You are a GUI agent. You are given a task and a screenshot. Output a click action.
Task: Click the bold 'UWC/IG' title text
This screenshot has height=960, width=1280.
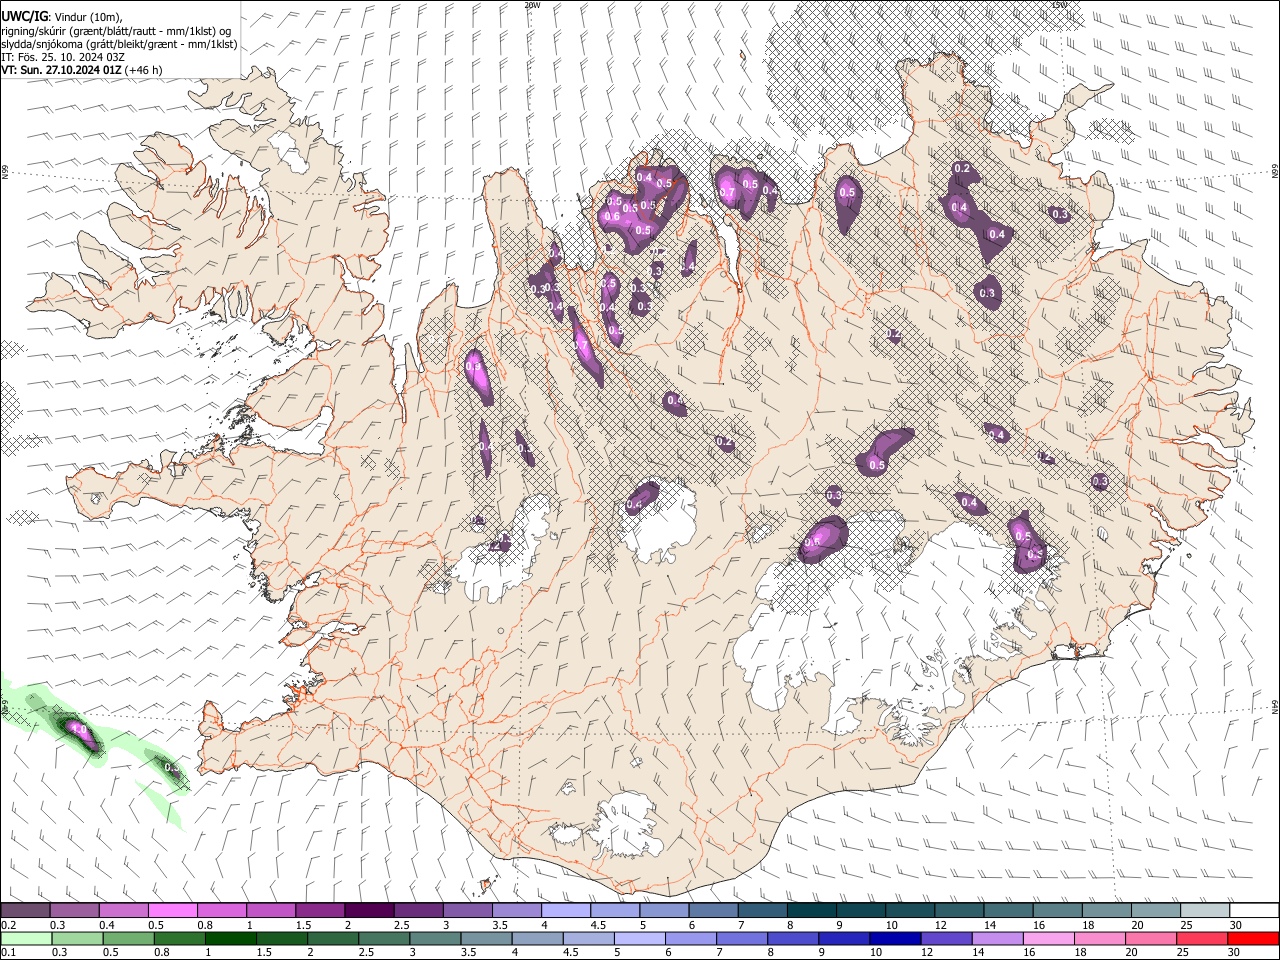coord(24,17)
